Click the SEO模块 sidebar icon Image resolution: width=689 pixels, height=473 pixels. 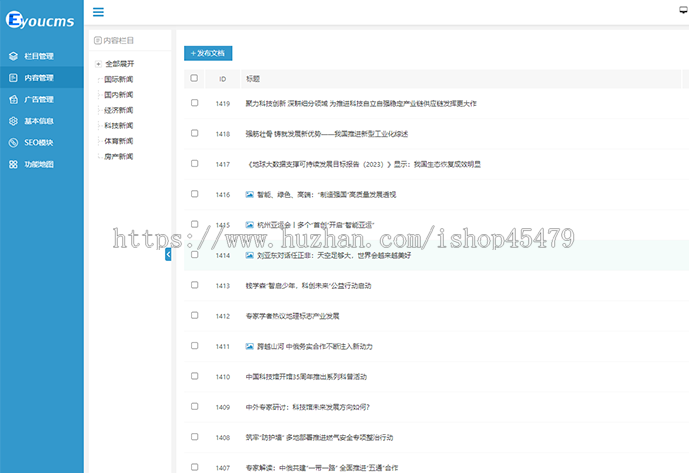[13, 142]
